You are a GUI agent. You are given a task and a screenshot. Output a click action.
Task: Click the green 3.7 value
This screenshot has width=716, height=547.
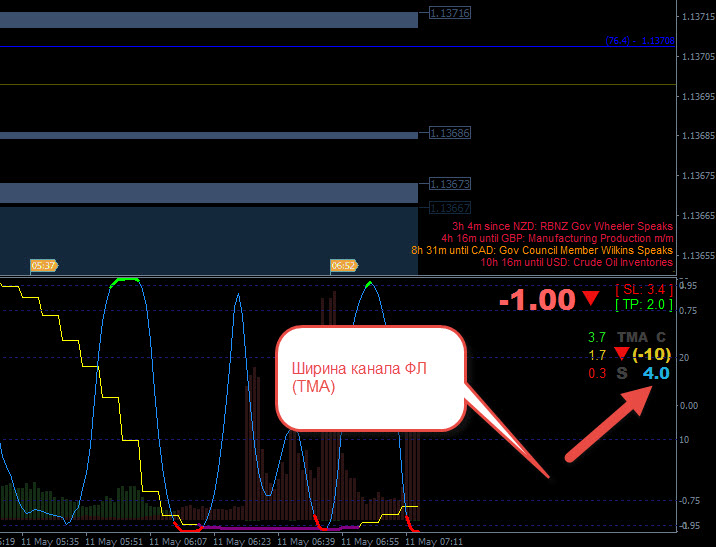[596, 337]
